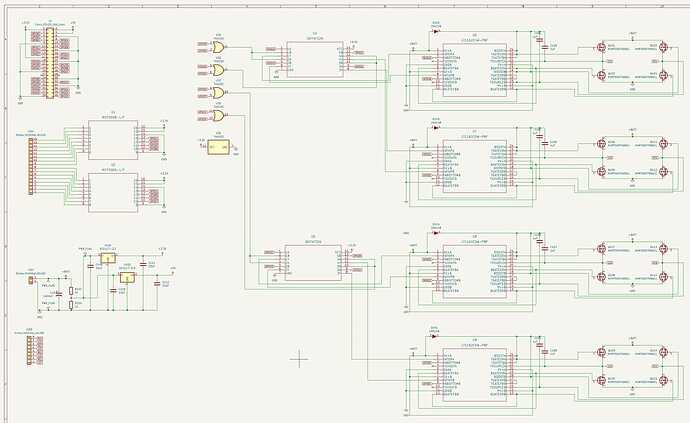Select the yellow 40-pin Raspberry Pi header symbol
The width and height of the screenshot is (690, 423).
pyautogui.click(x=50, y=63)
